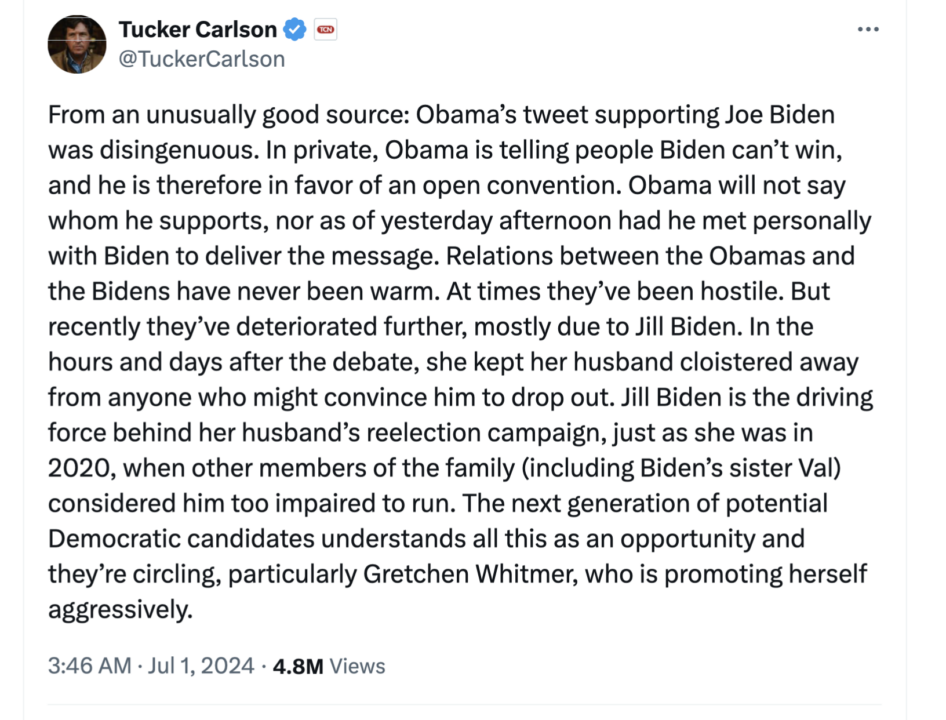Click the Tucker Carlson display name
Image resolution: width=946 pixels, height=720 pixels.
[197, 30]
